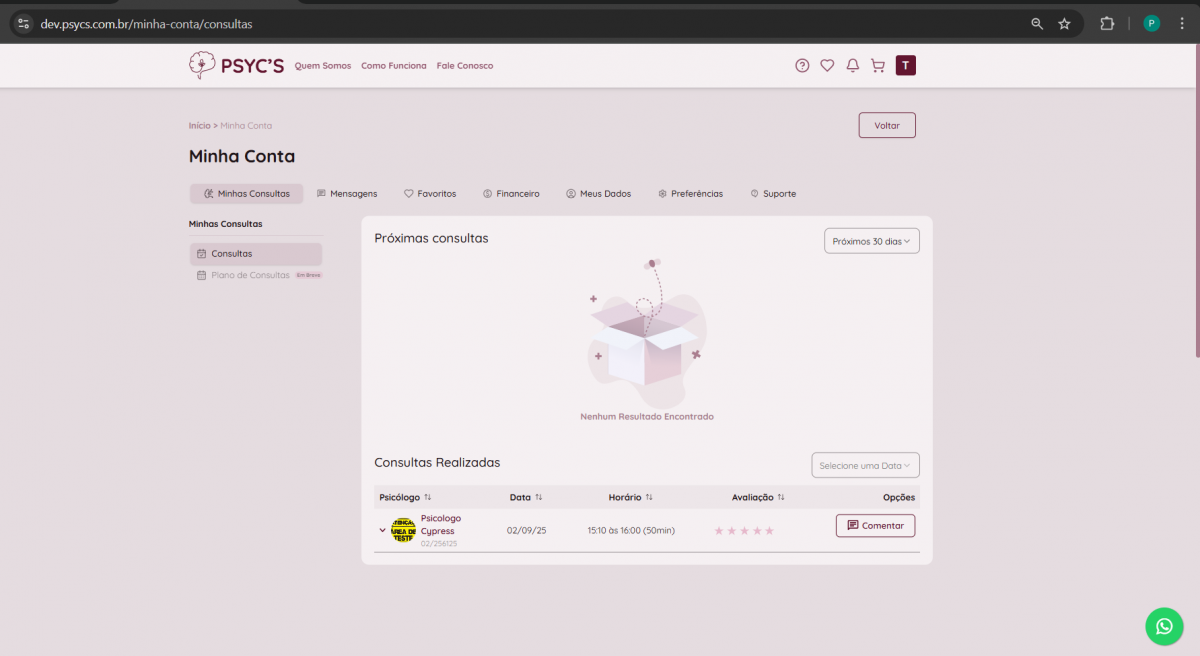
Task: Expand the Psicologo Cypress row chevron
Action: 382,530
